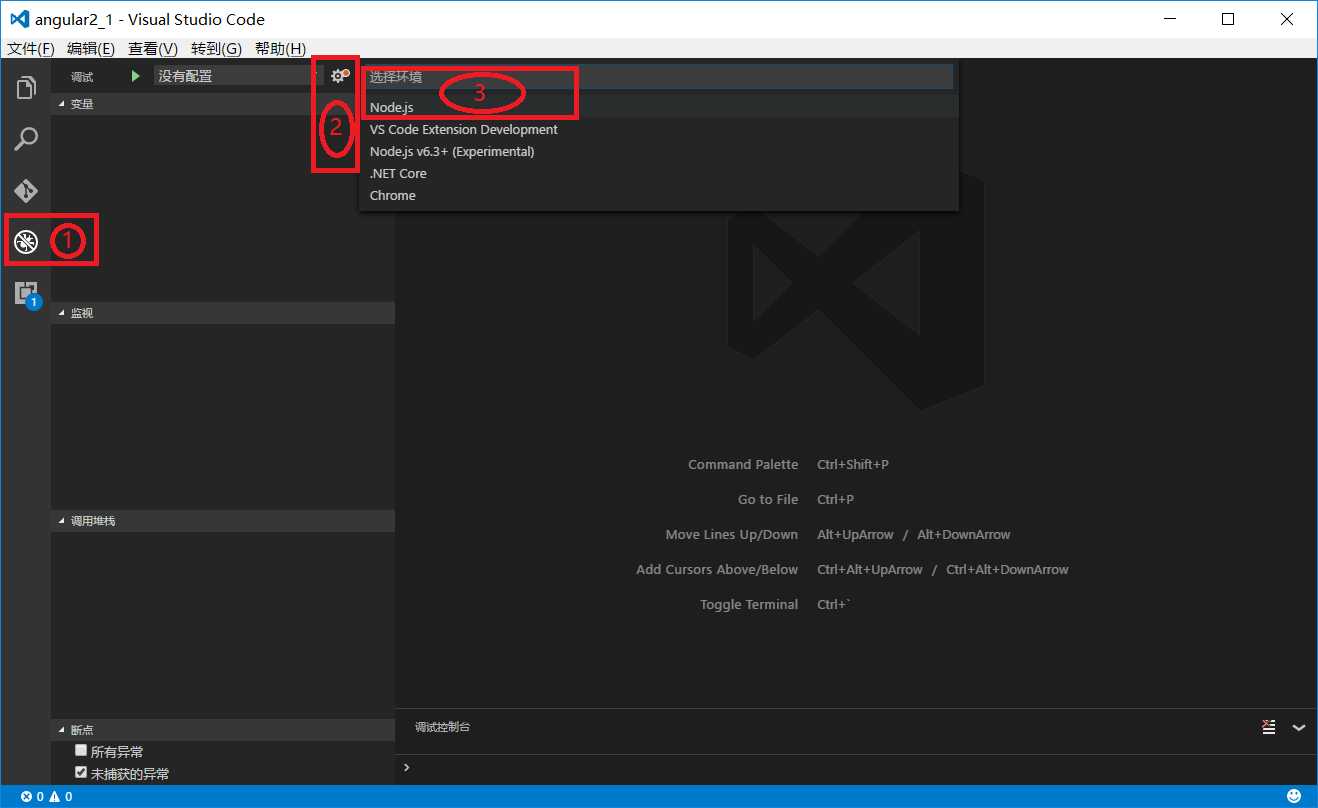Open the 文件(F) menu
Viewport: 1318px width, 808px height.
[x=30, y=48]
